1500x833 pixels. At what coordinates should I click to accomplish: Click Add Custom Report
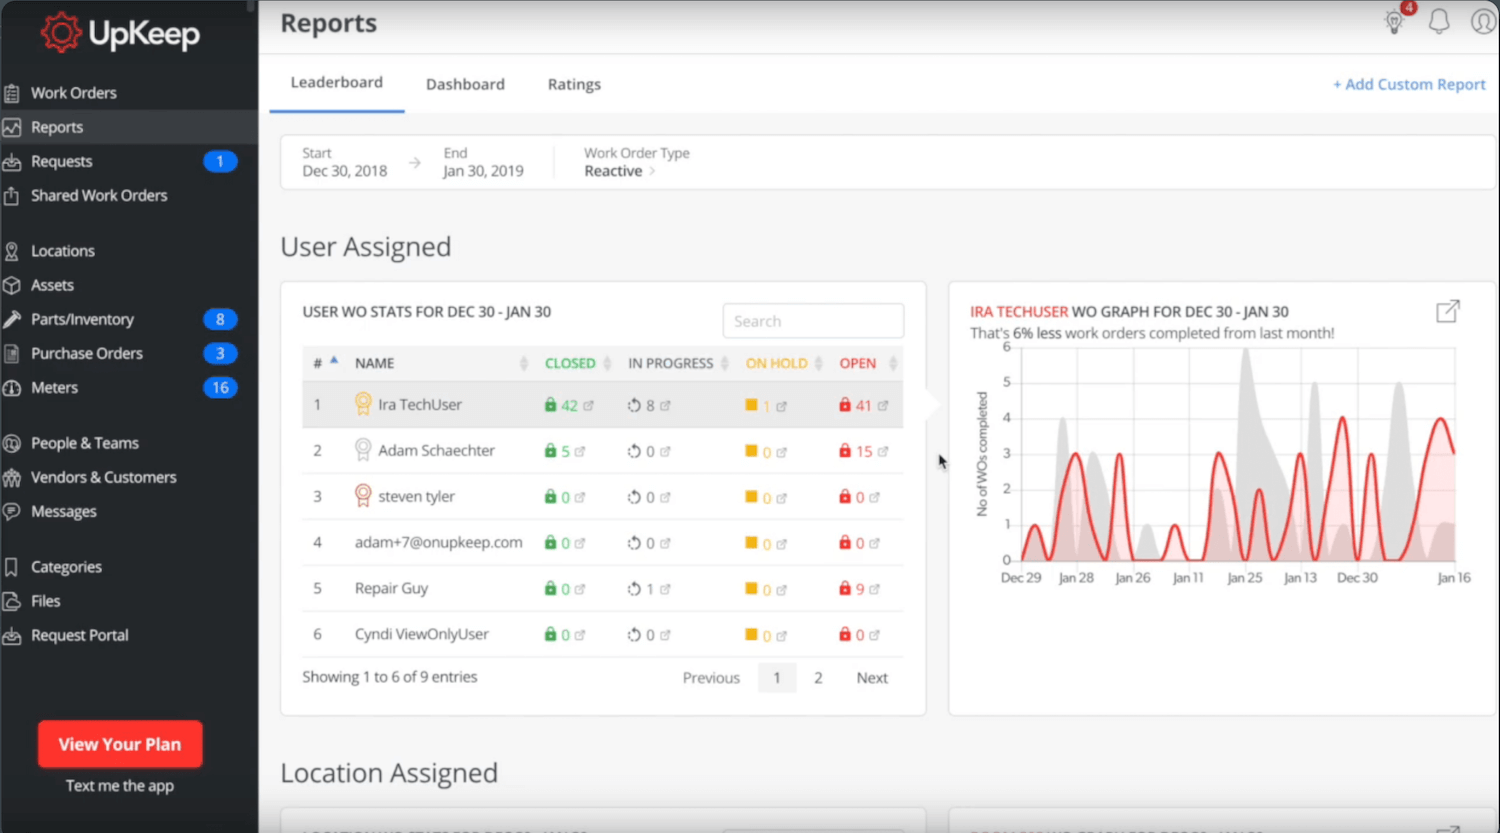1409,84
